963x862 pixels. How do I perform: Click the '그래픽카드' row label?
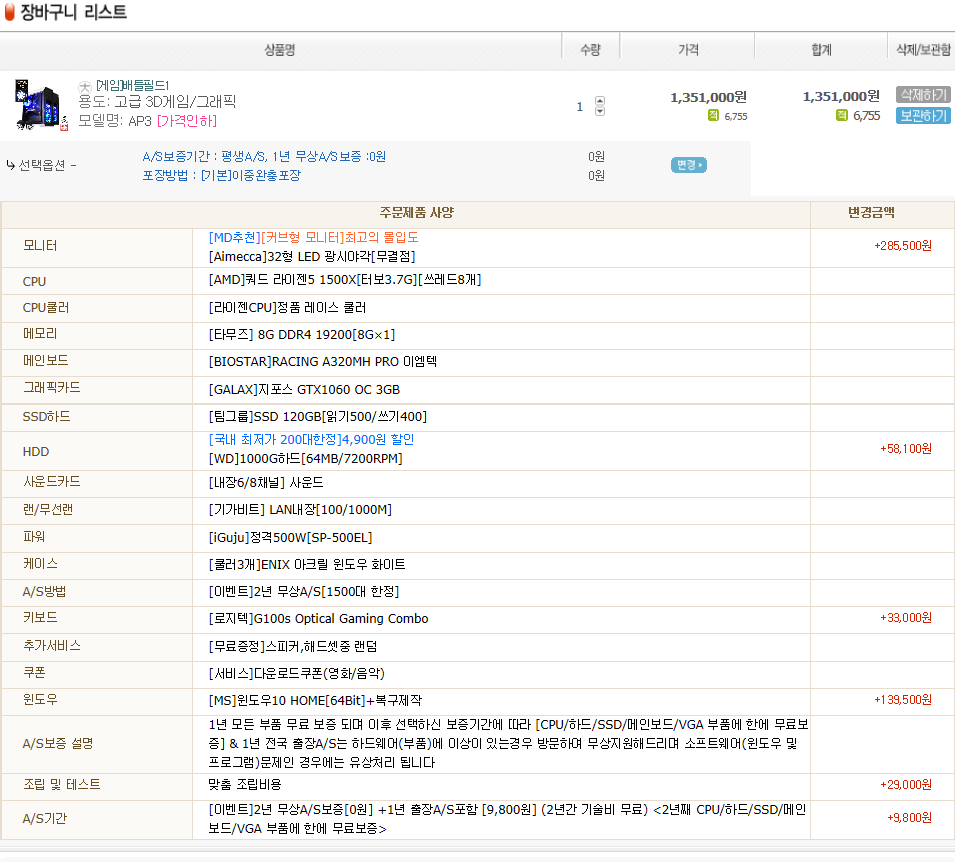[52, 388]
